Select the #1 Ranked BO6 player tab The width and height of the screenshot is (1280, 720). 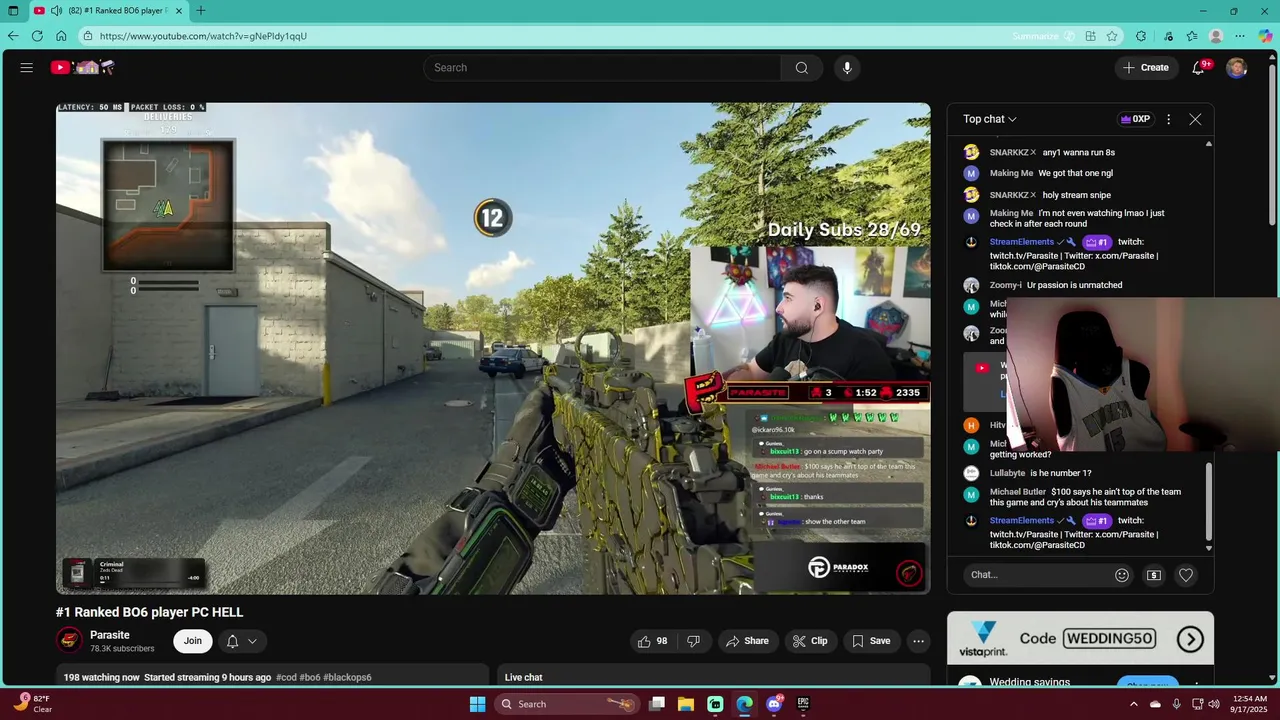108,11
